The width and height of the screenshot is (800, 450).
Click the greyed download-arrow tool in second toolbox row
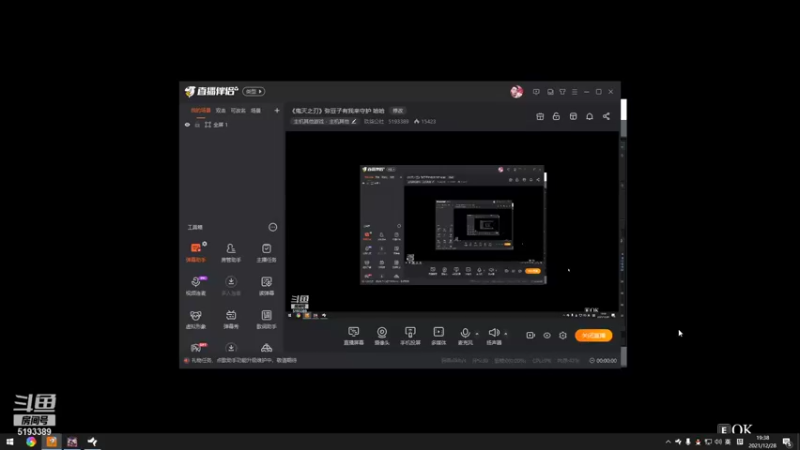click(x=231, y=286)
